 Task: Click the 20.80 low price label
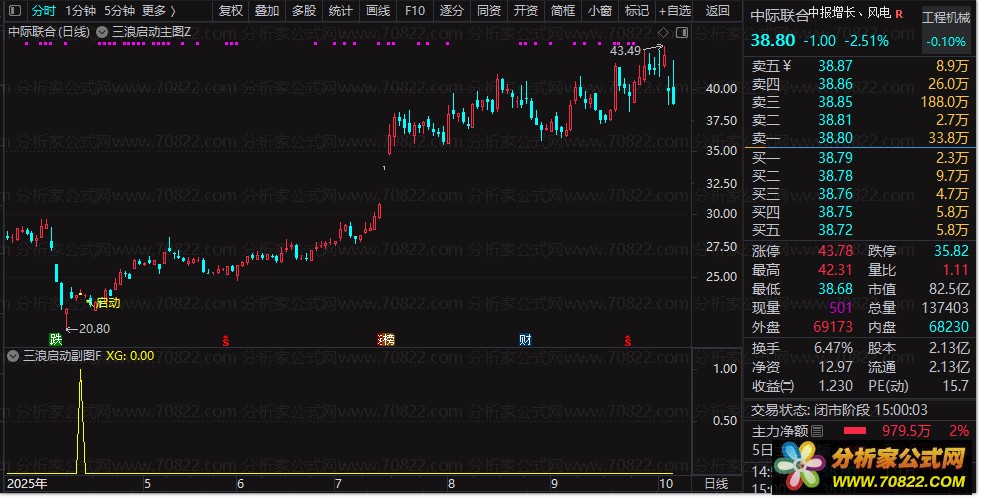[x=95, y=328]
